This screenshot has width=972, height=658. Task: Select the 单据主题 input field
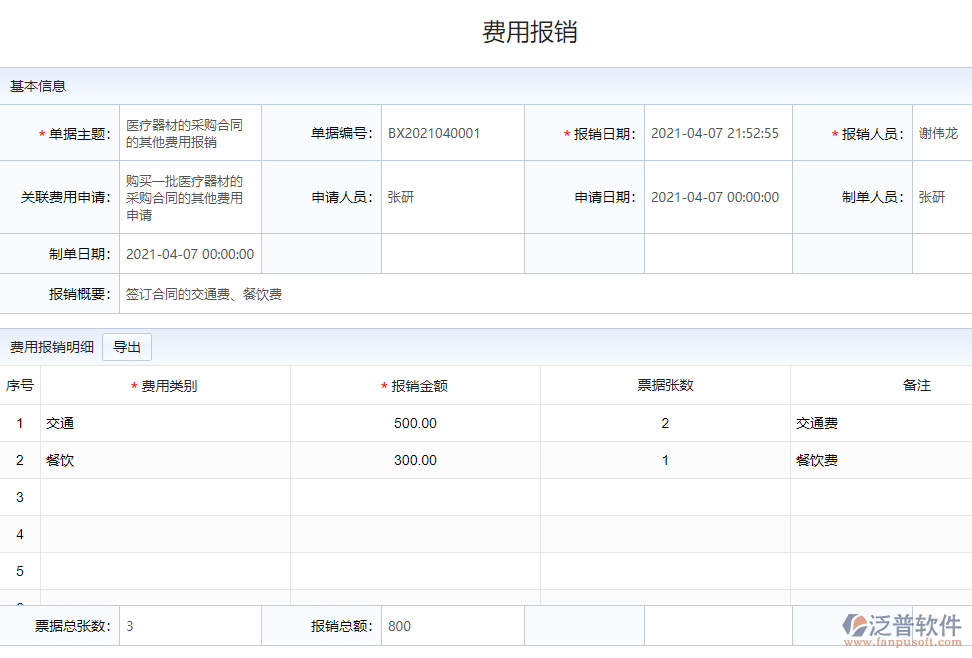[190, 133]
